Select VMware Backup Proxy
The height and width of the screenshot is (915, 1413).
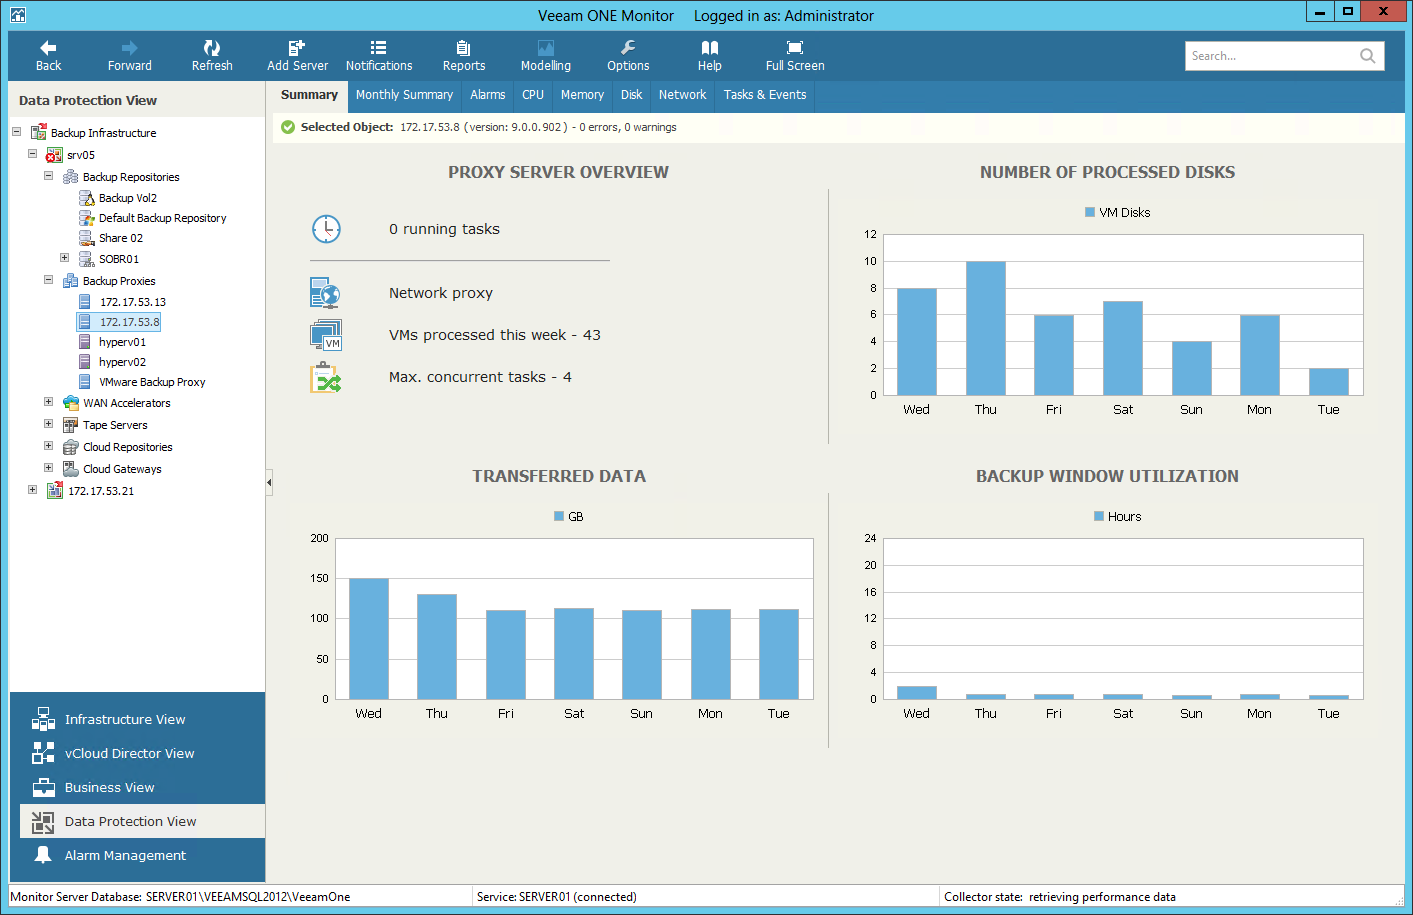click(152, 382)
